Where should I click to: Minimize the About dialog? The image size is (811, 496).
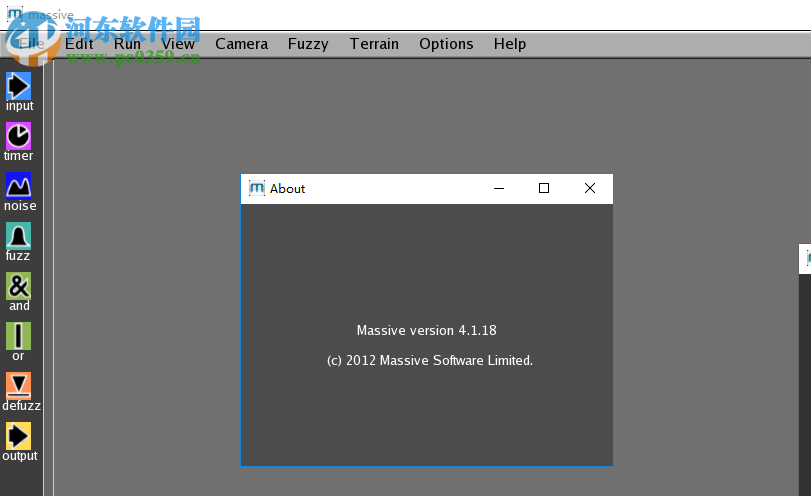499,188
